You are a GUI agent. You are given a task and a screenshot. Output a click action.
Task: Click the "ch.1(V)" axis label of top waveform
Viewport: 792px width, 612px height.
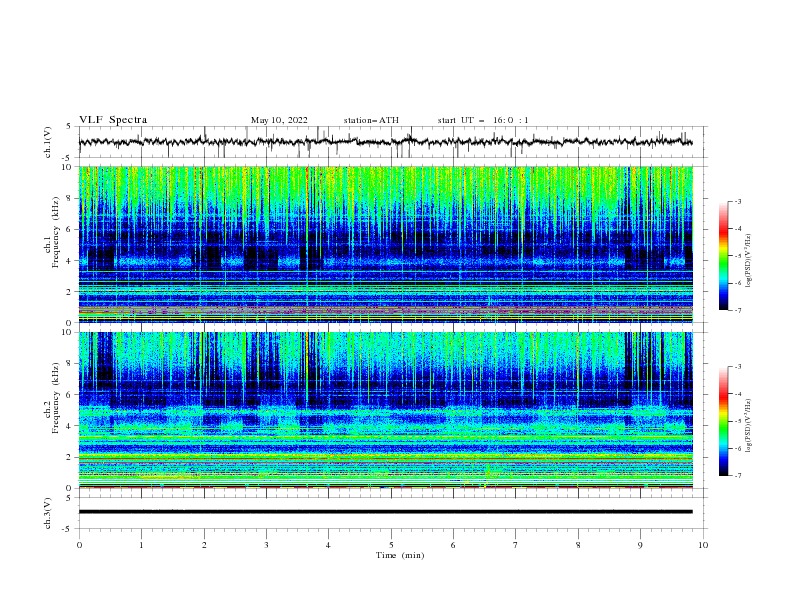[48, 142]
